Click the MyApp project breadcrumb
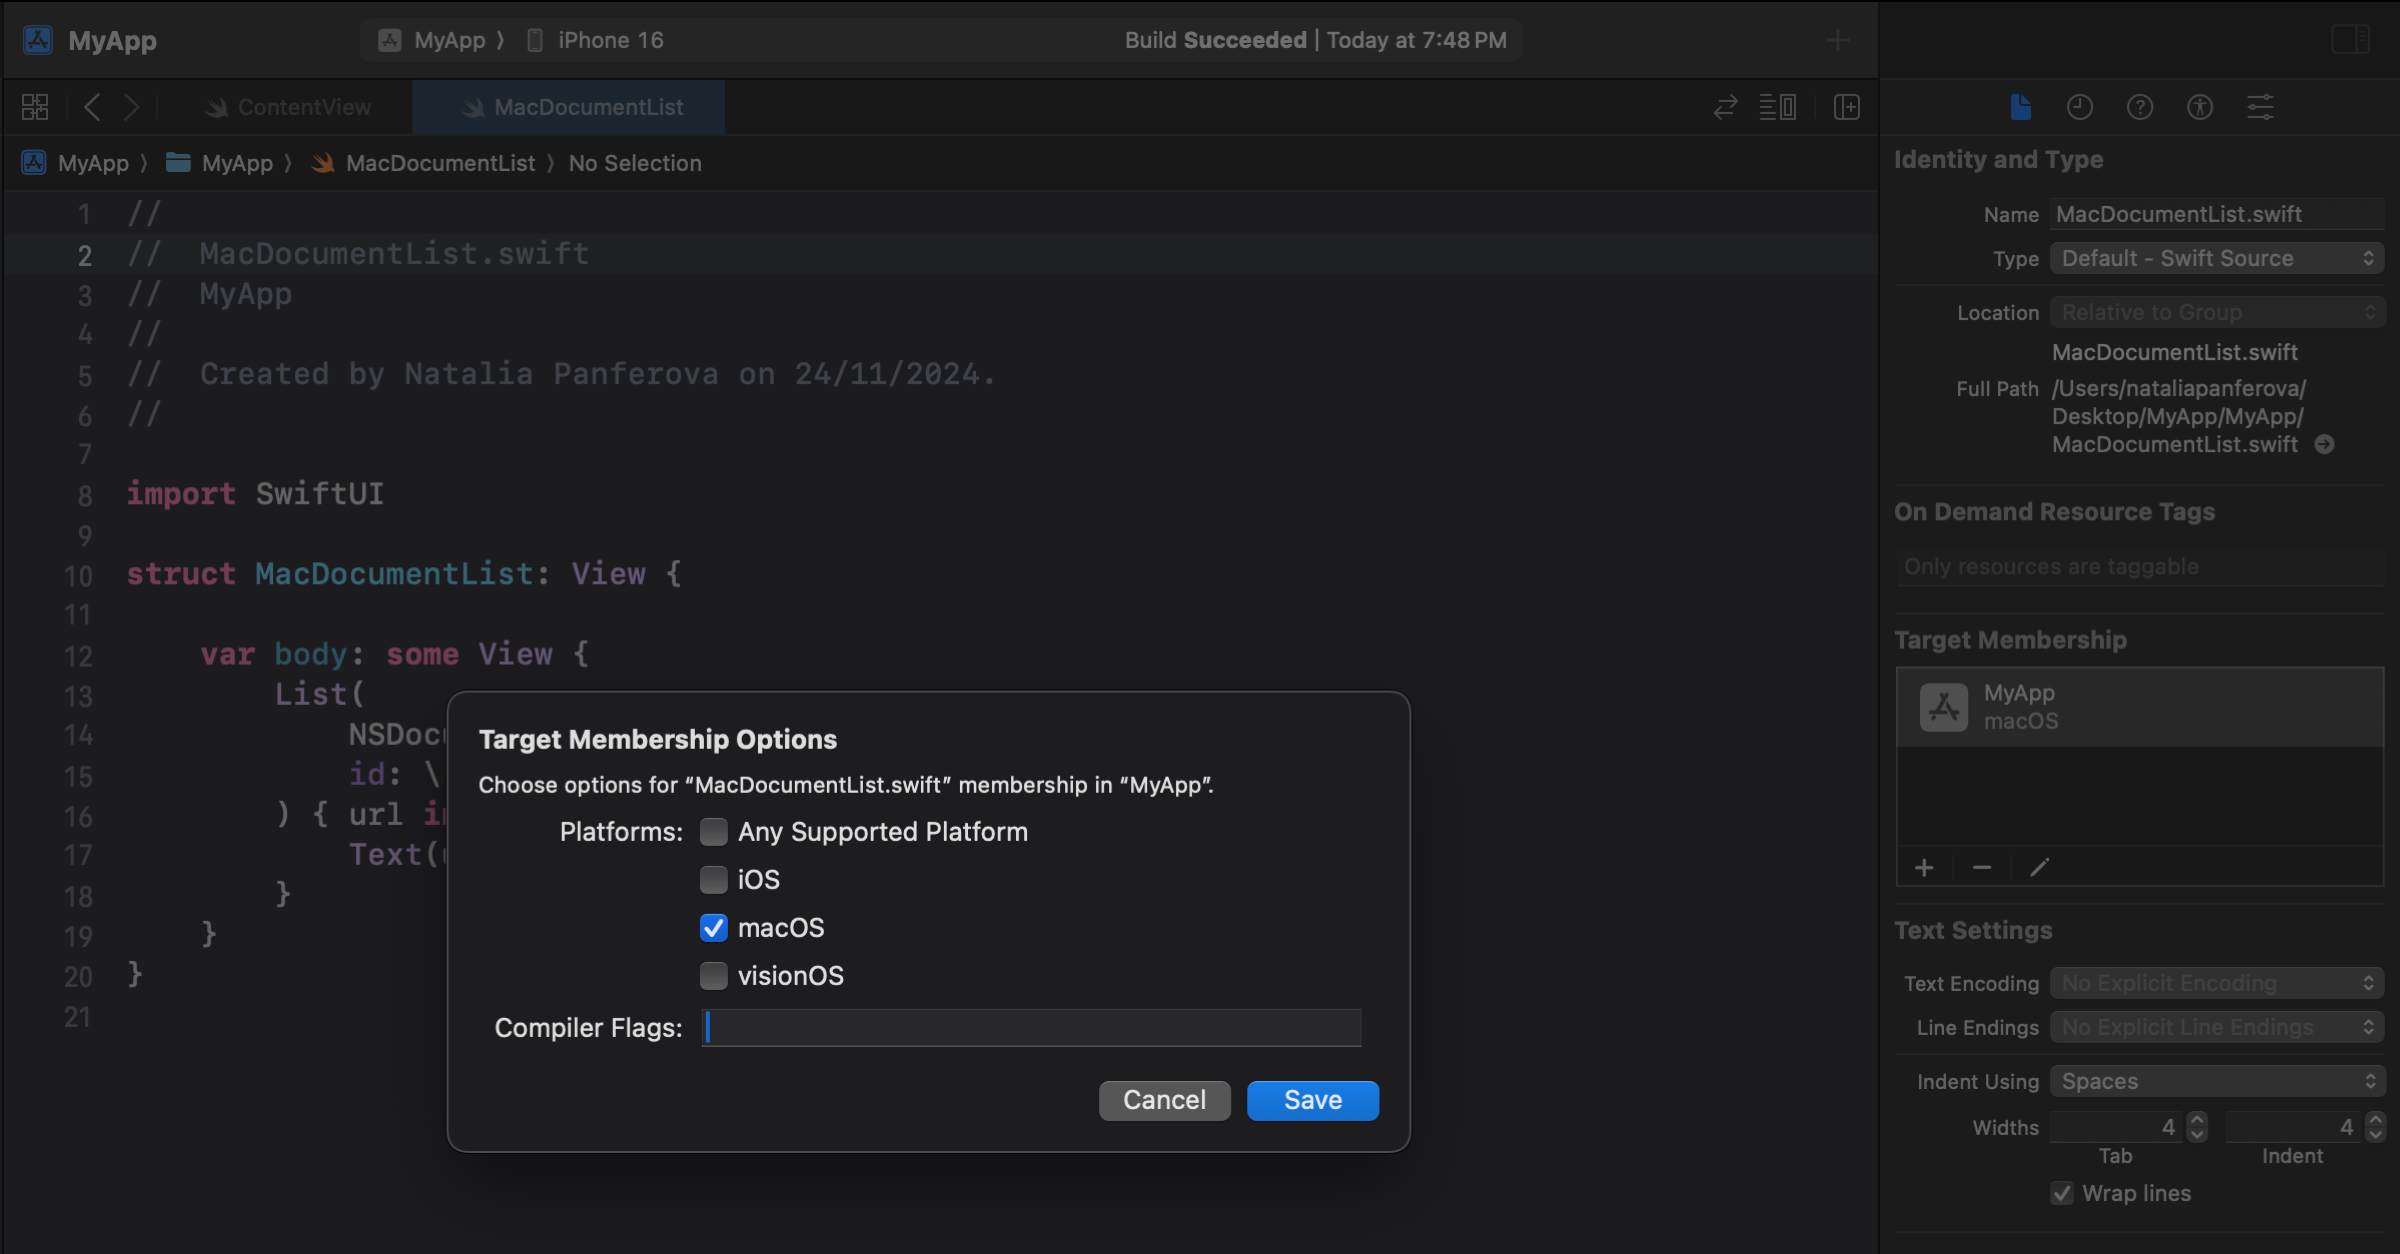The height and width of the screenshot is (1254, 2400). 76,163
